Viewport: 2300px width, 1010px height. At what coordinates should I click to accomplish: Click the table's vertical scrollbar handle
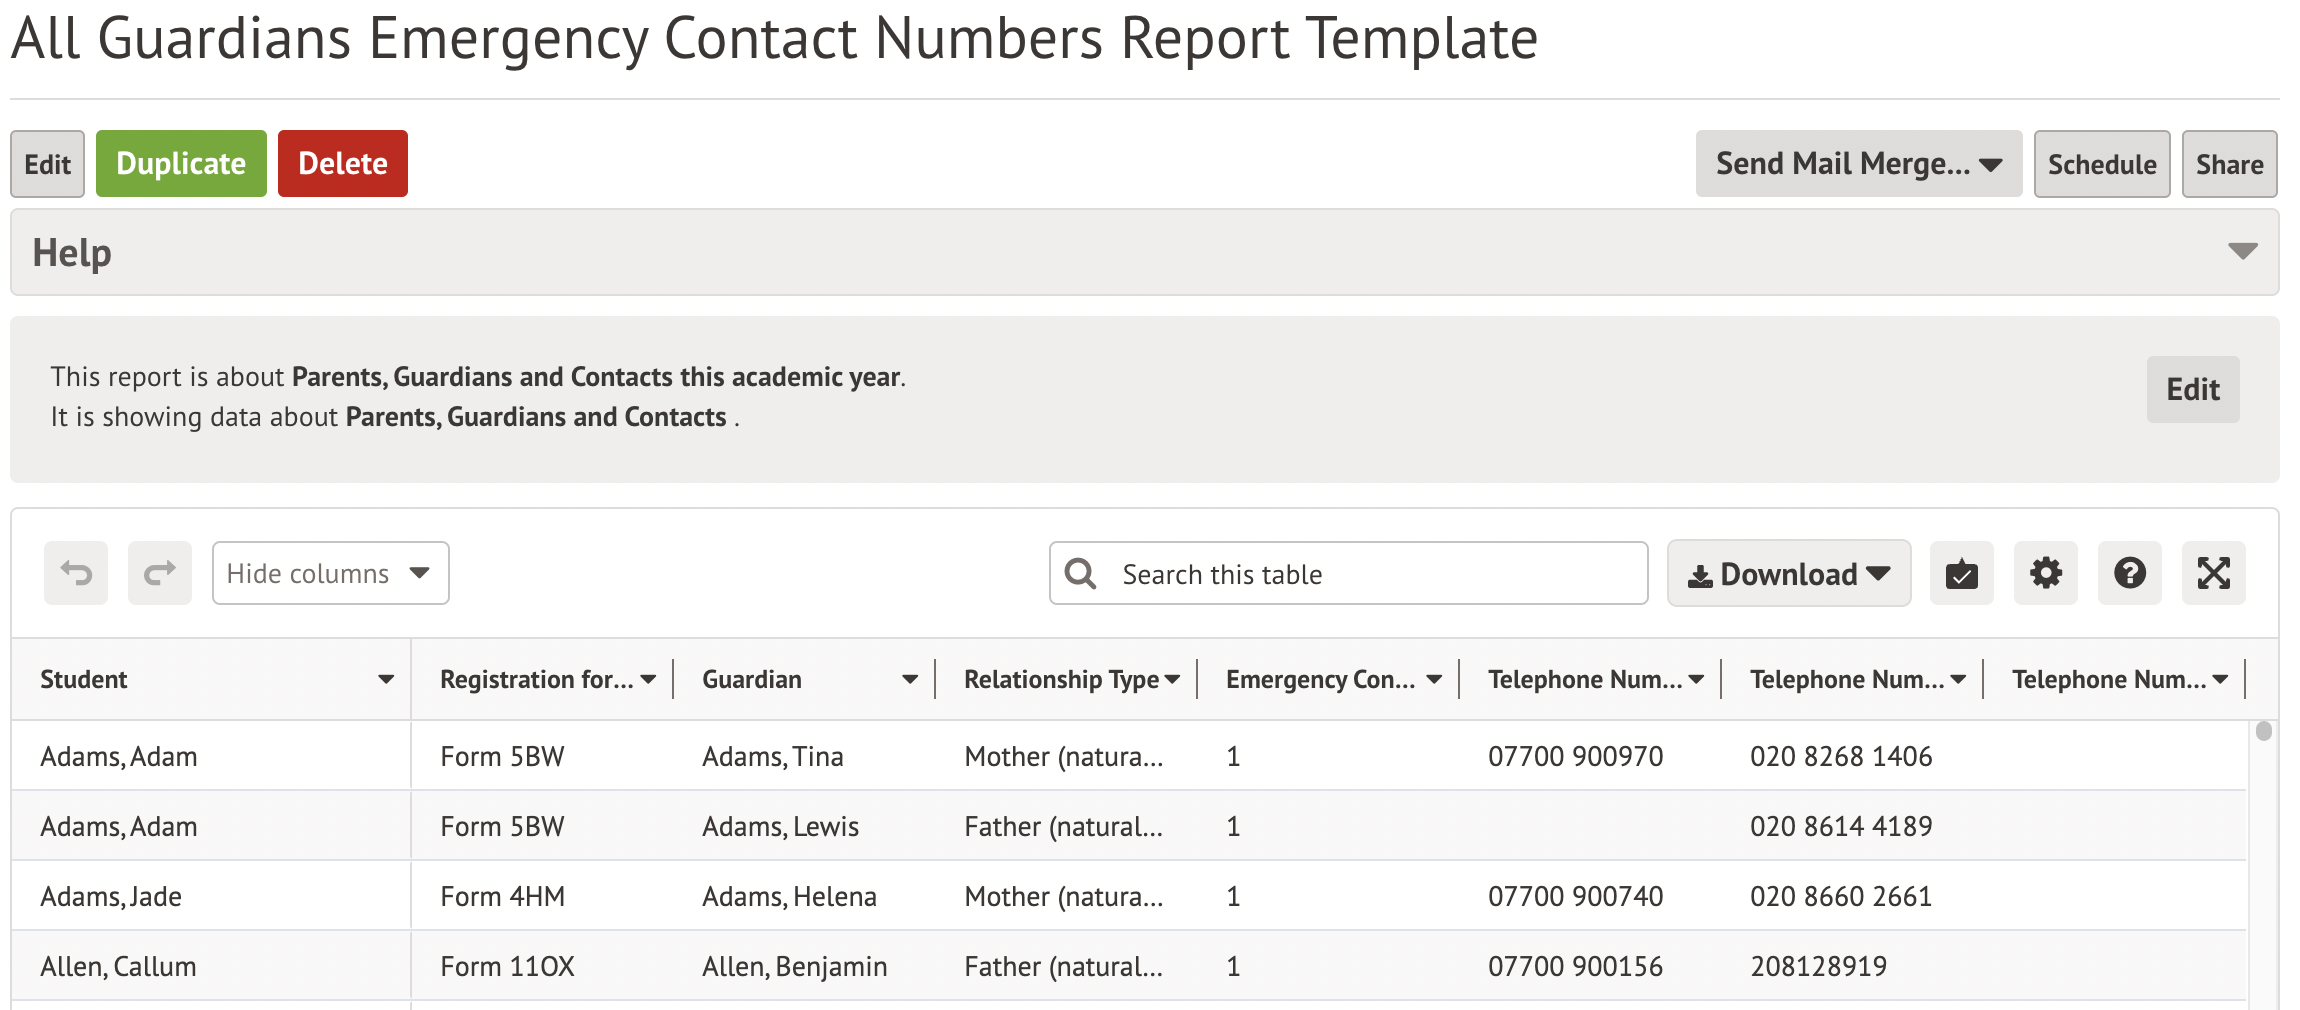click(x=2264, y=732)
